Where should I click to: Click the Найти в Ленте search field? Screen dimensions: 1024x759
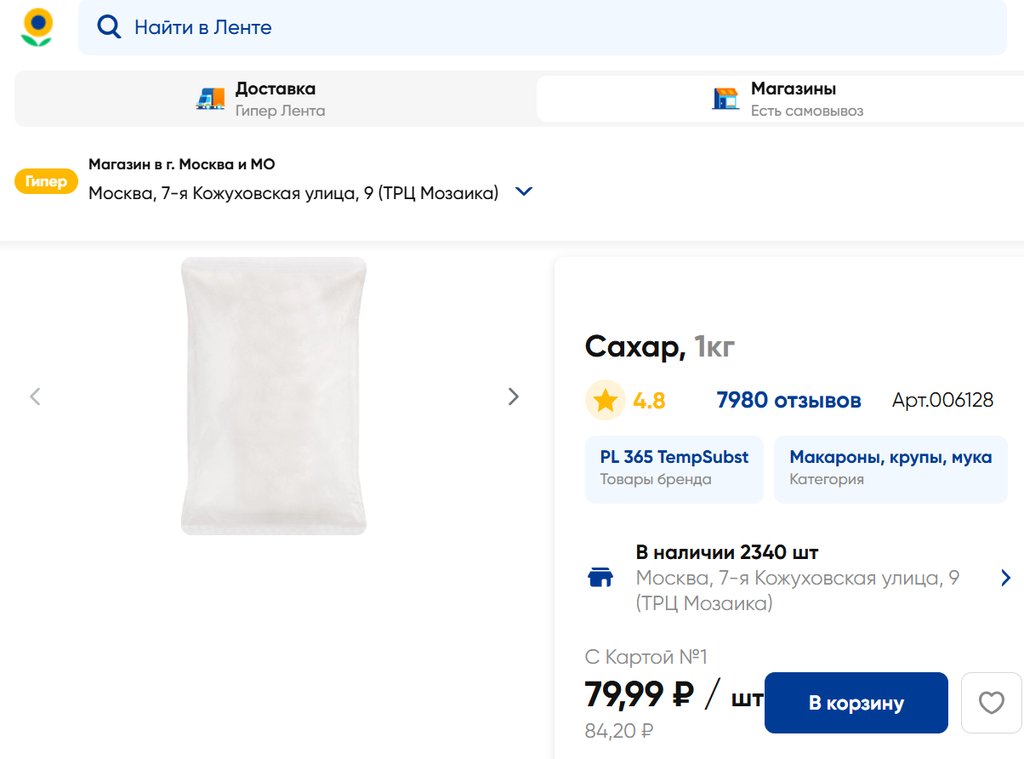[x=560, y=27]
